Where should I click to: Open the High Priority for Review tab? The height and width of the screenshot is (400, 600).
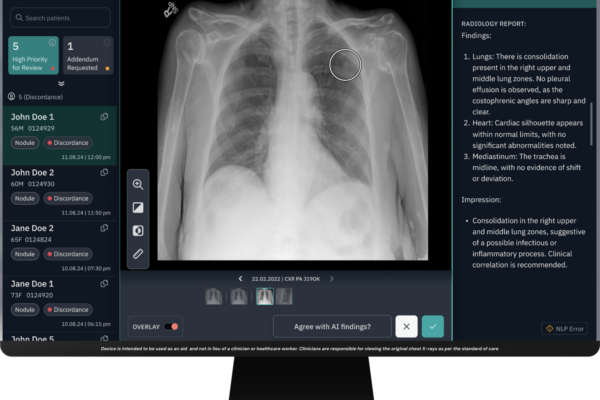click(x=32, y=56)
